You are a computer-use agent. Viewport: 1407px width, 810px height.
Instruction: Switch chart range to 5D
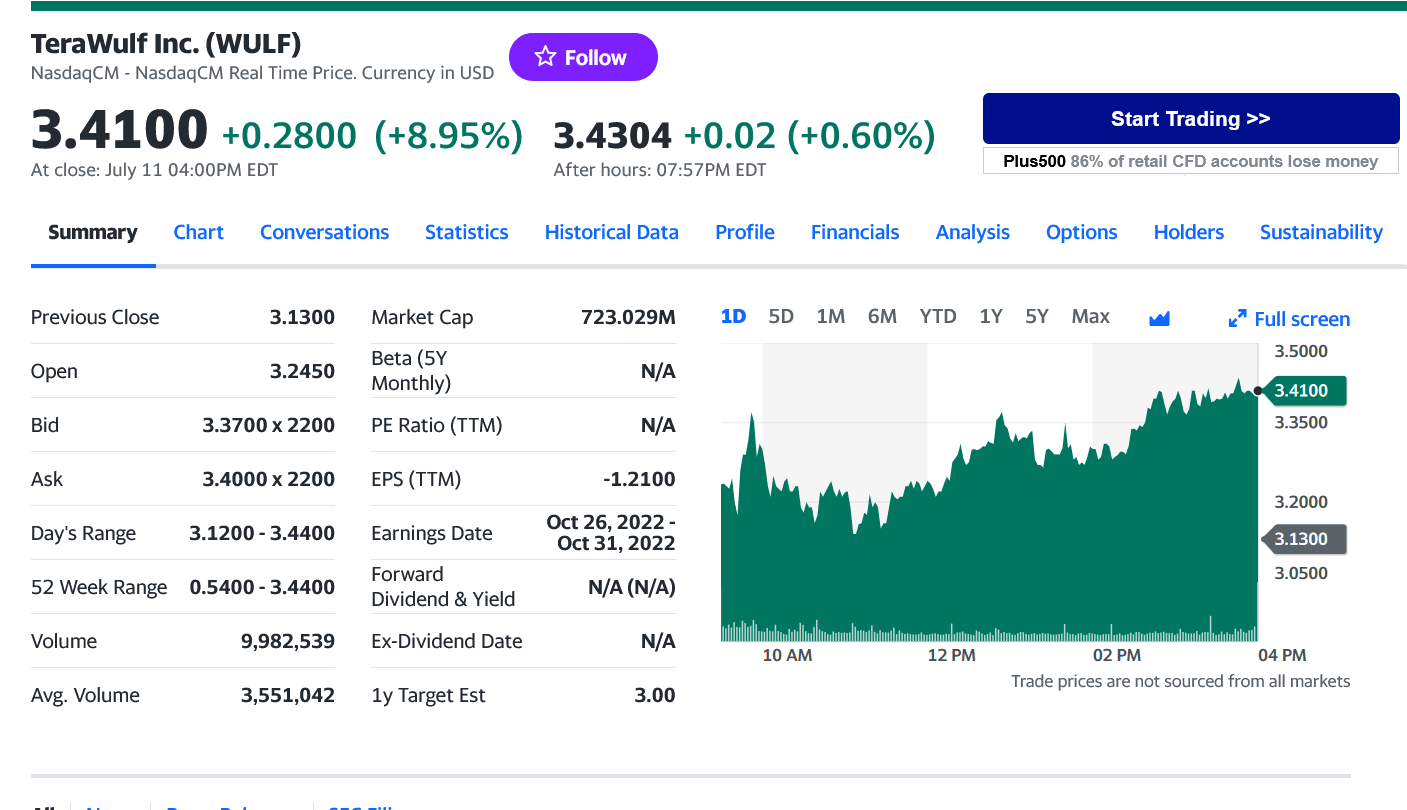781,317
